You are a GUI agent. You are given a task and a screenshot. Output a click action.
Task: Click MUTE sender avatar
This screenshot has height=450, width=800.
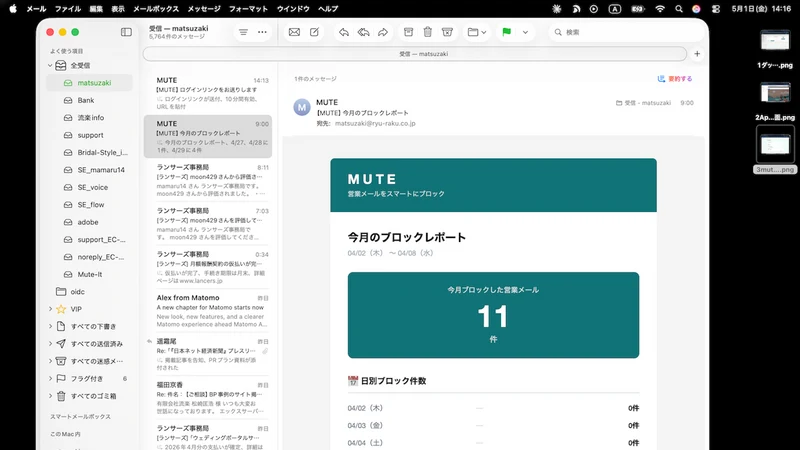[302, 107]
